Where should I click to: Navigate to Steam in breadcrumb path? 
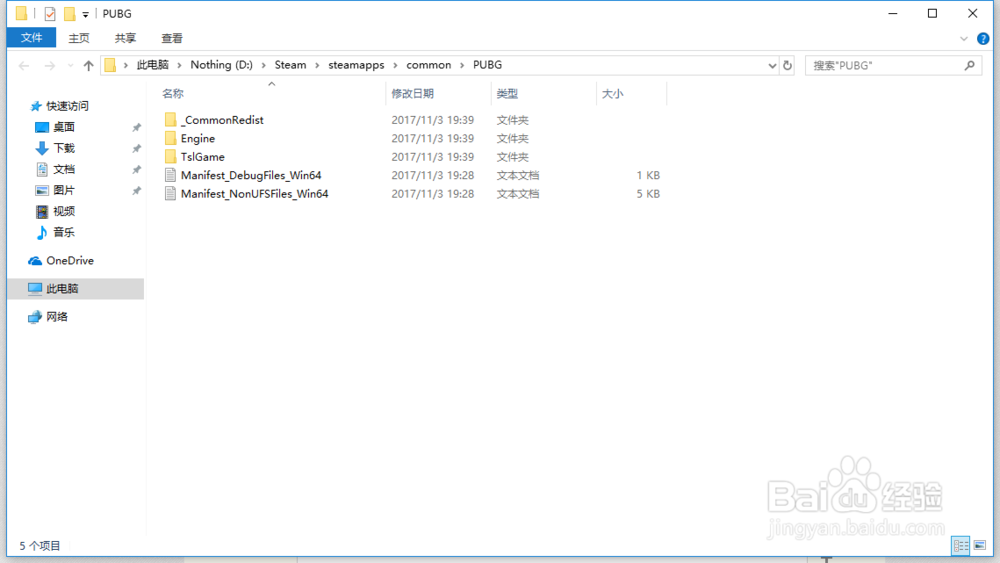[290, 65]
